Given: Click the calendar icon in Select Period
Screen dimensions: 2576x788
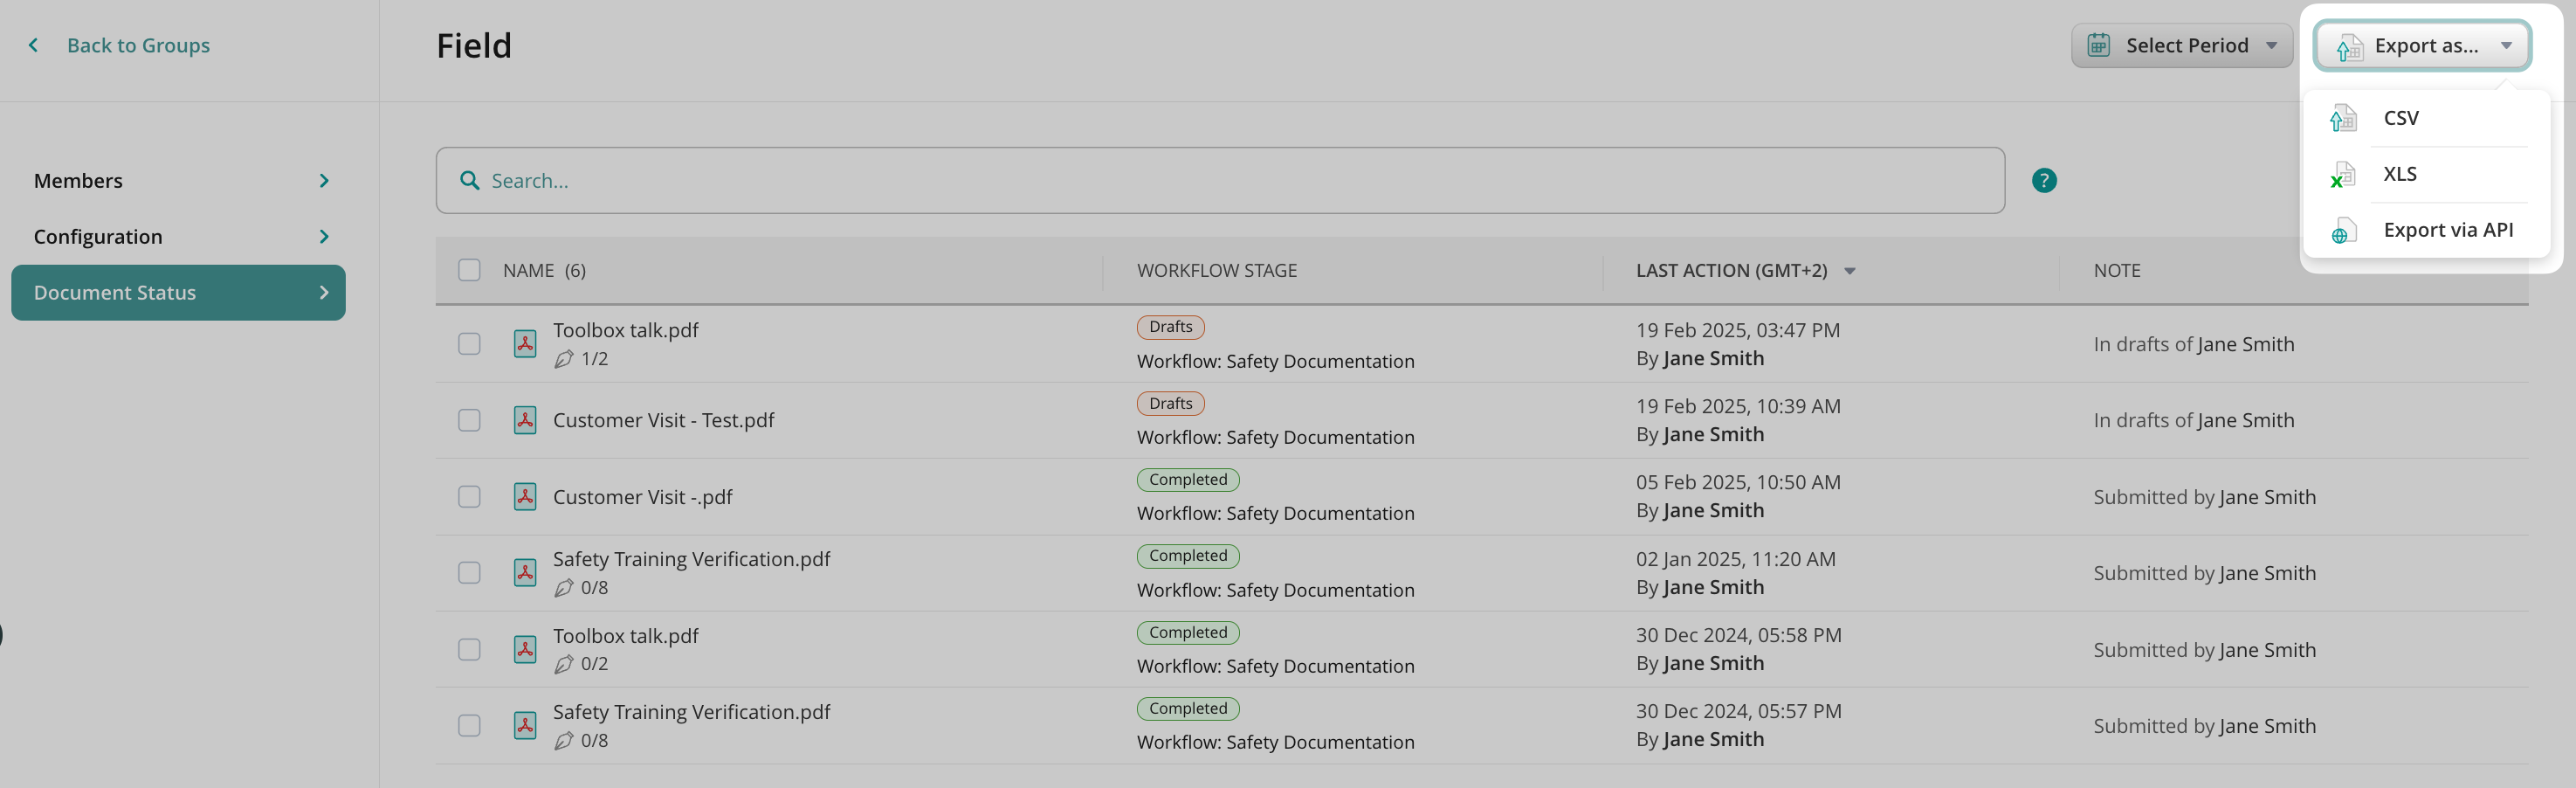Looking at the screenshot, I should (2098, 46).
